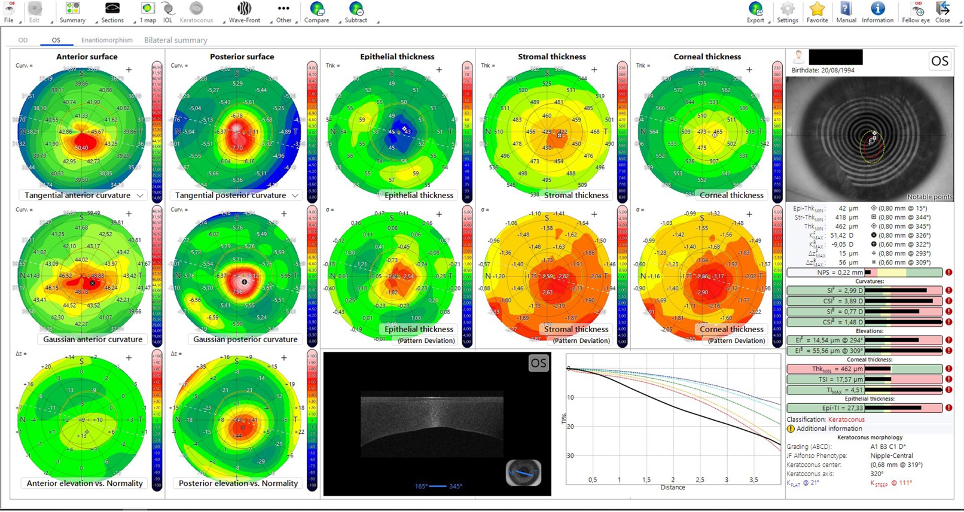Switch to the OD tab
Screen dimensions: 964x512
(x=22, y=40)
